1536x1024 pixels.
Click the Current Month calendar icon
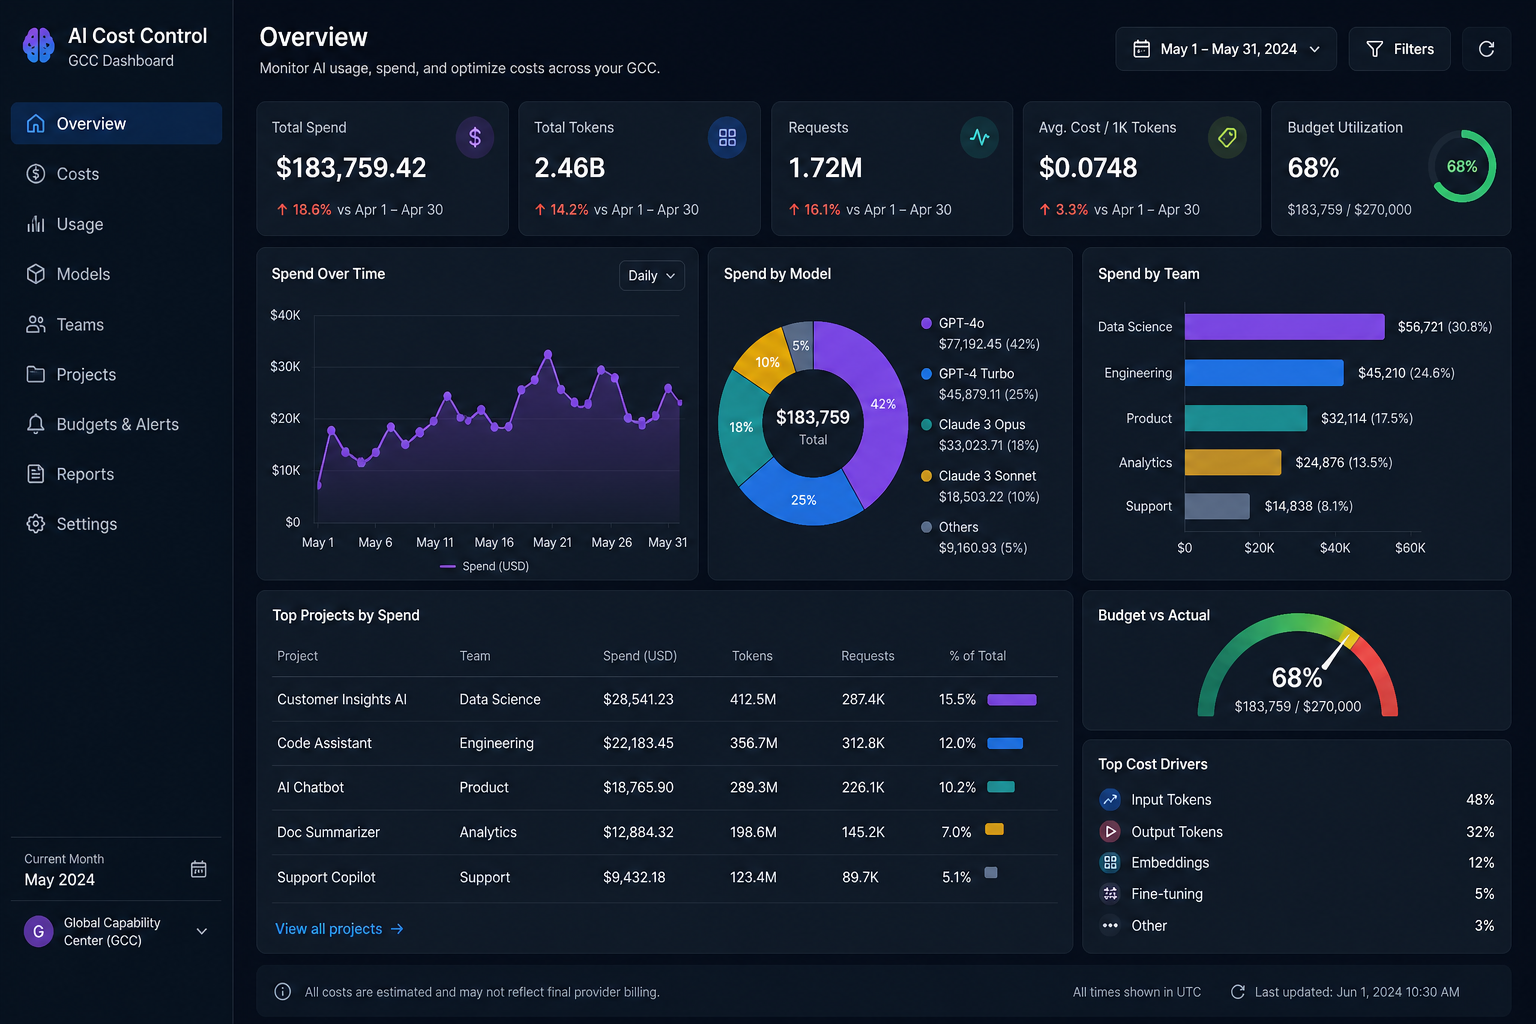198,869
